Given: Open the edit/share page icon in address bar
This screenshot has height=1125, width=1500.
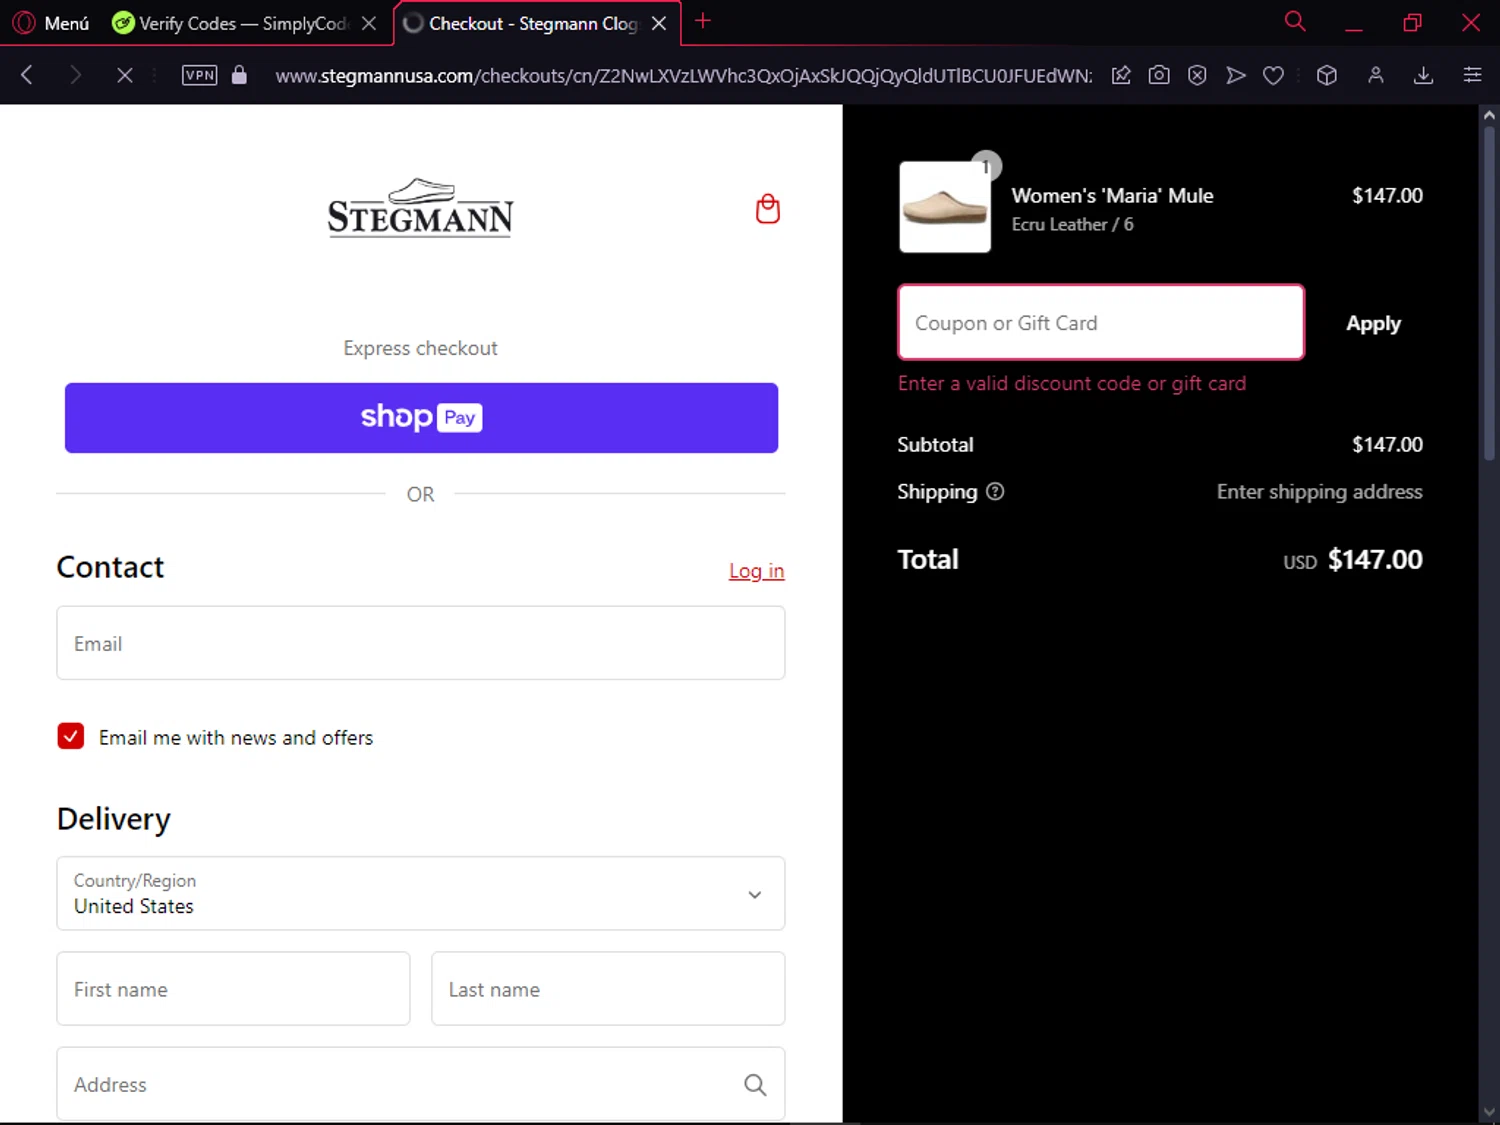Looking at the screenshot, I should pos(1121,75).
